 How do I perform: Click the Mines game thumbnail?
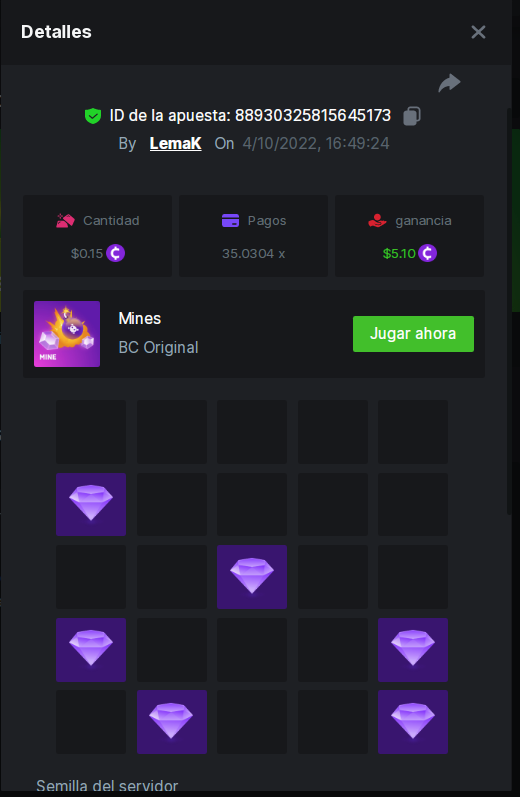tap(67, 334)
